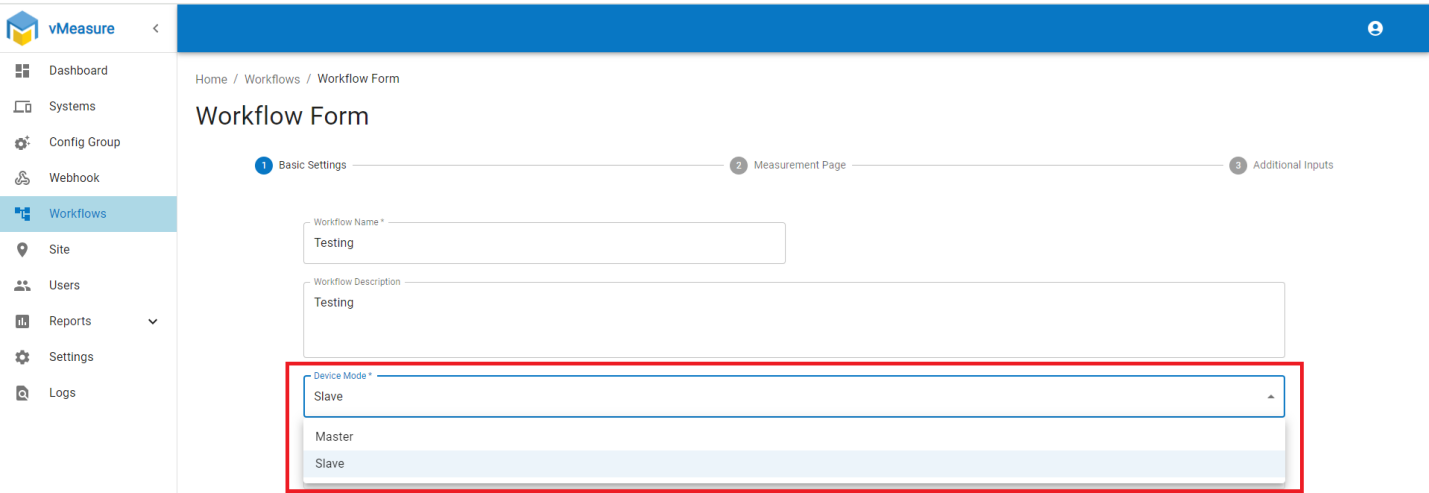Viewport: 1429px width, 493px height.
Task: Select step 1 Basic Settings
Action: point(301,165)
